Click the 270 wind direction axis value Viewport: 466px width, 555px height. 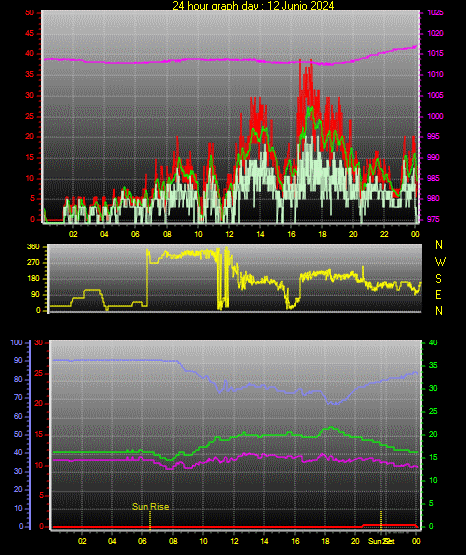point(33,263)
